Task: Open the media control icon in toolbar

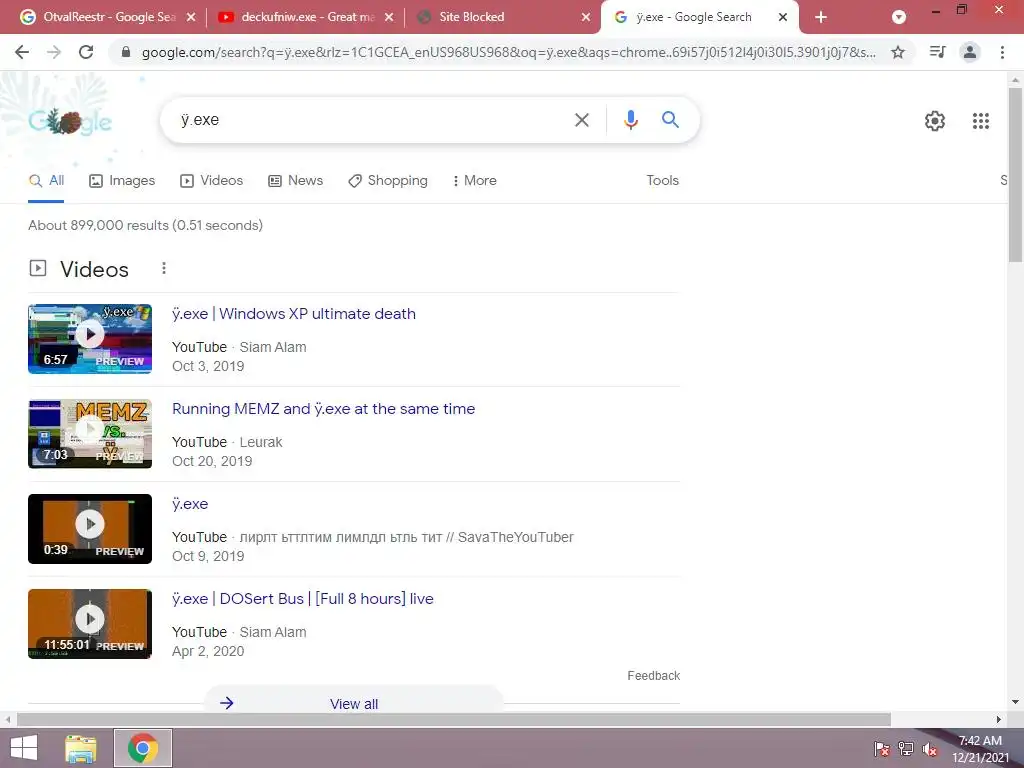Action: pyautogui.click(x=937, y=52)
